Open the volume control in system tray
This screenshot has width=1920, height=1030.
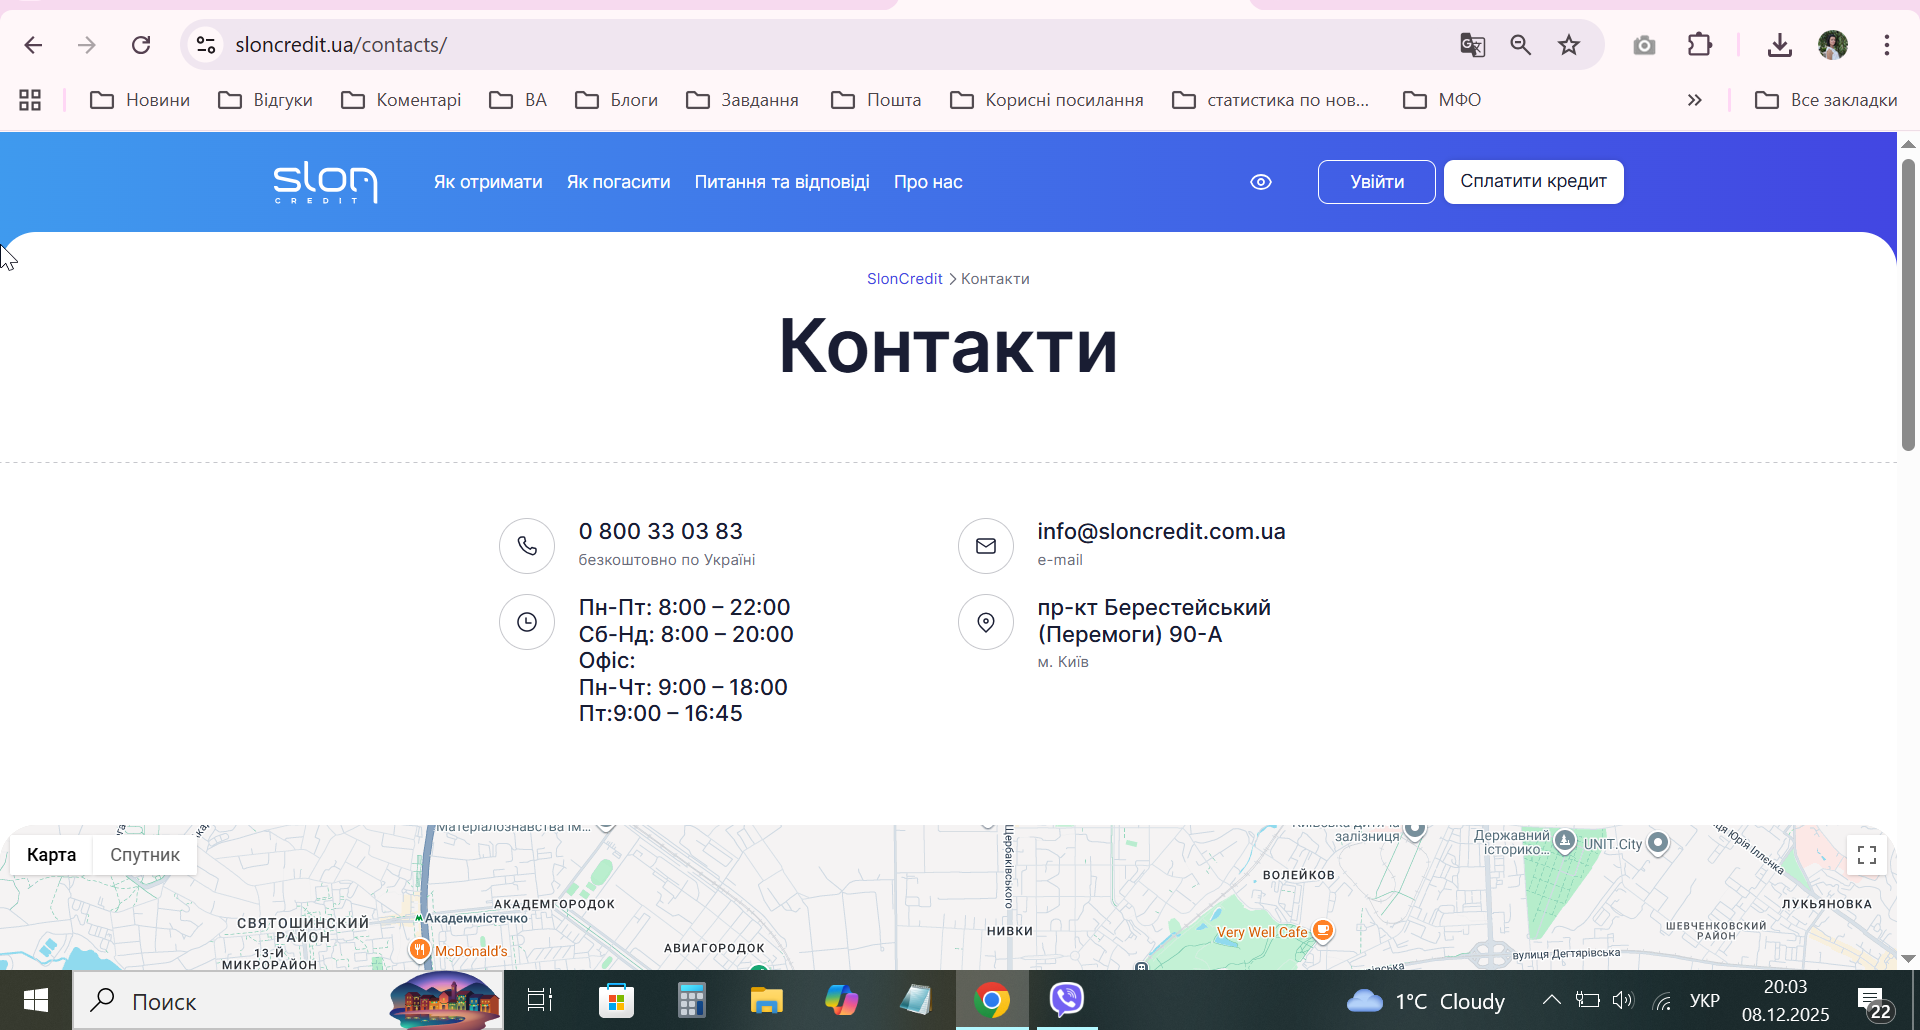click(1622, 1000)
